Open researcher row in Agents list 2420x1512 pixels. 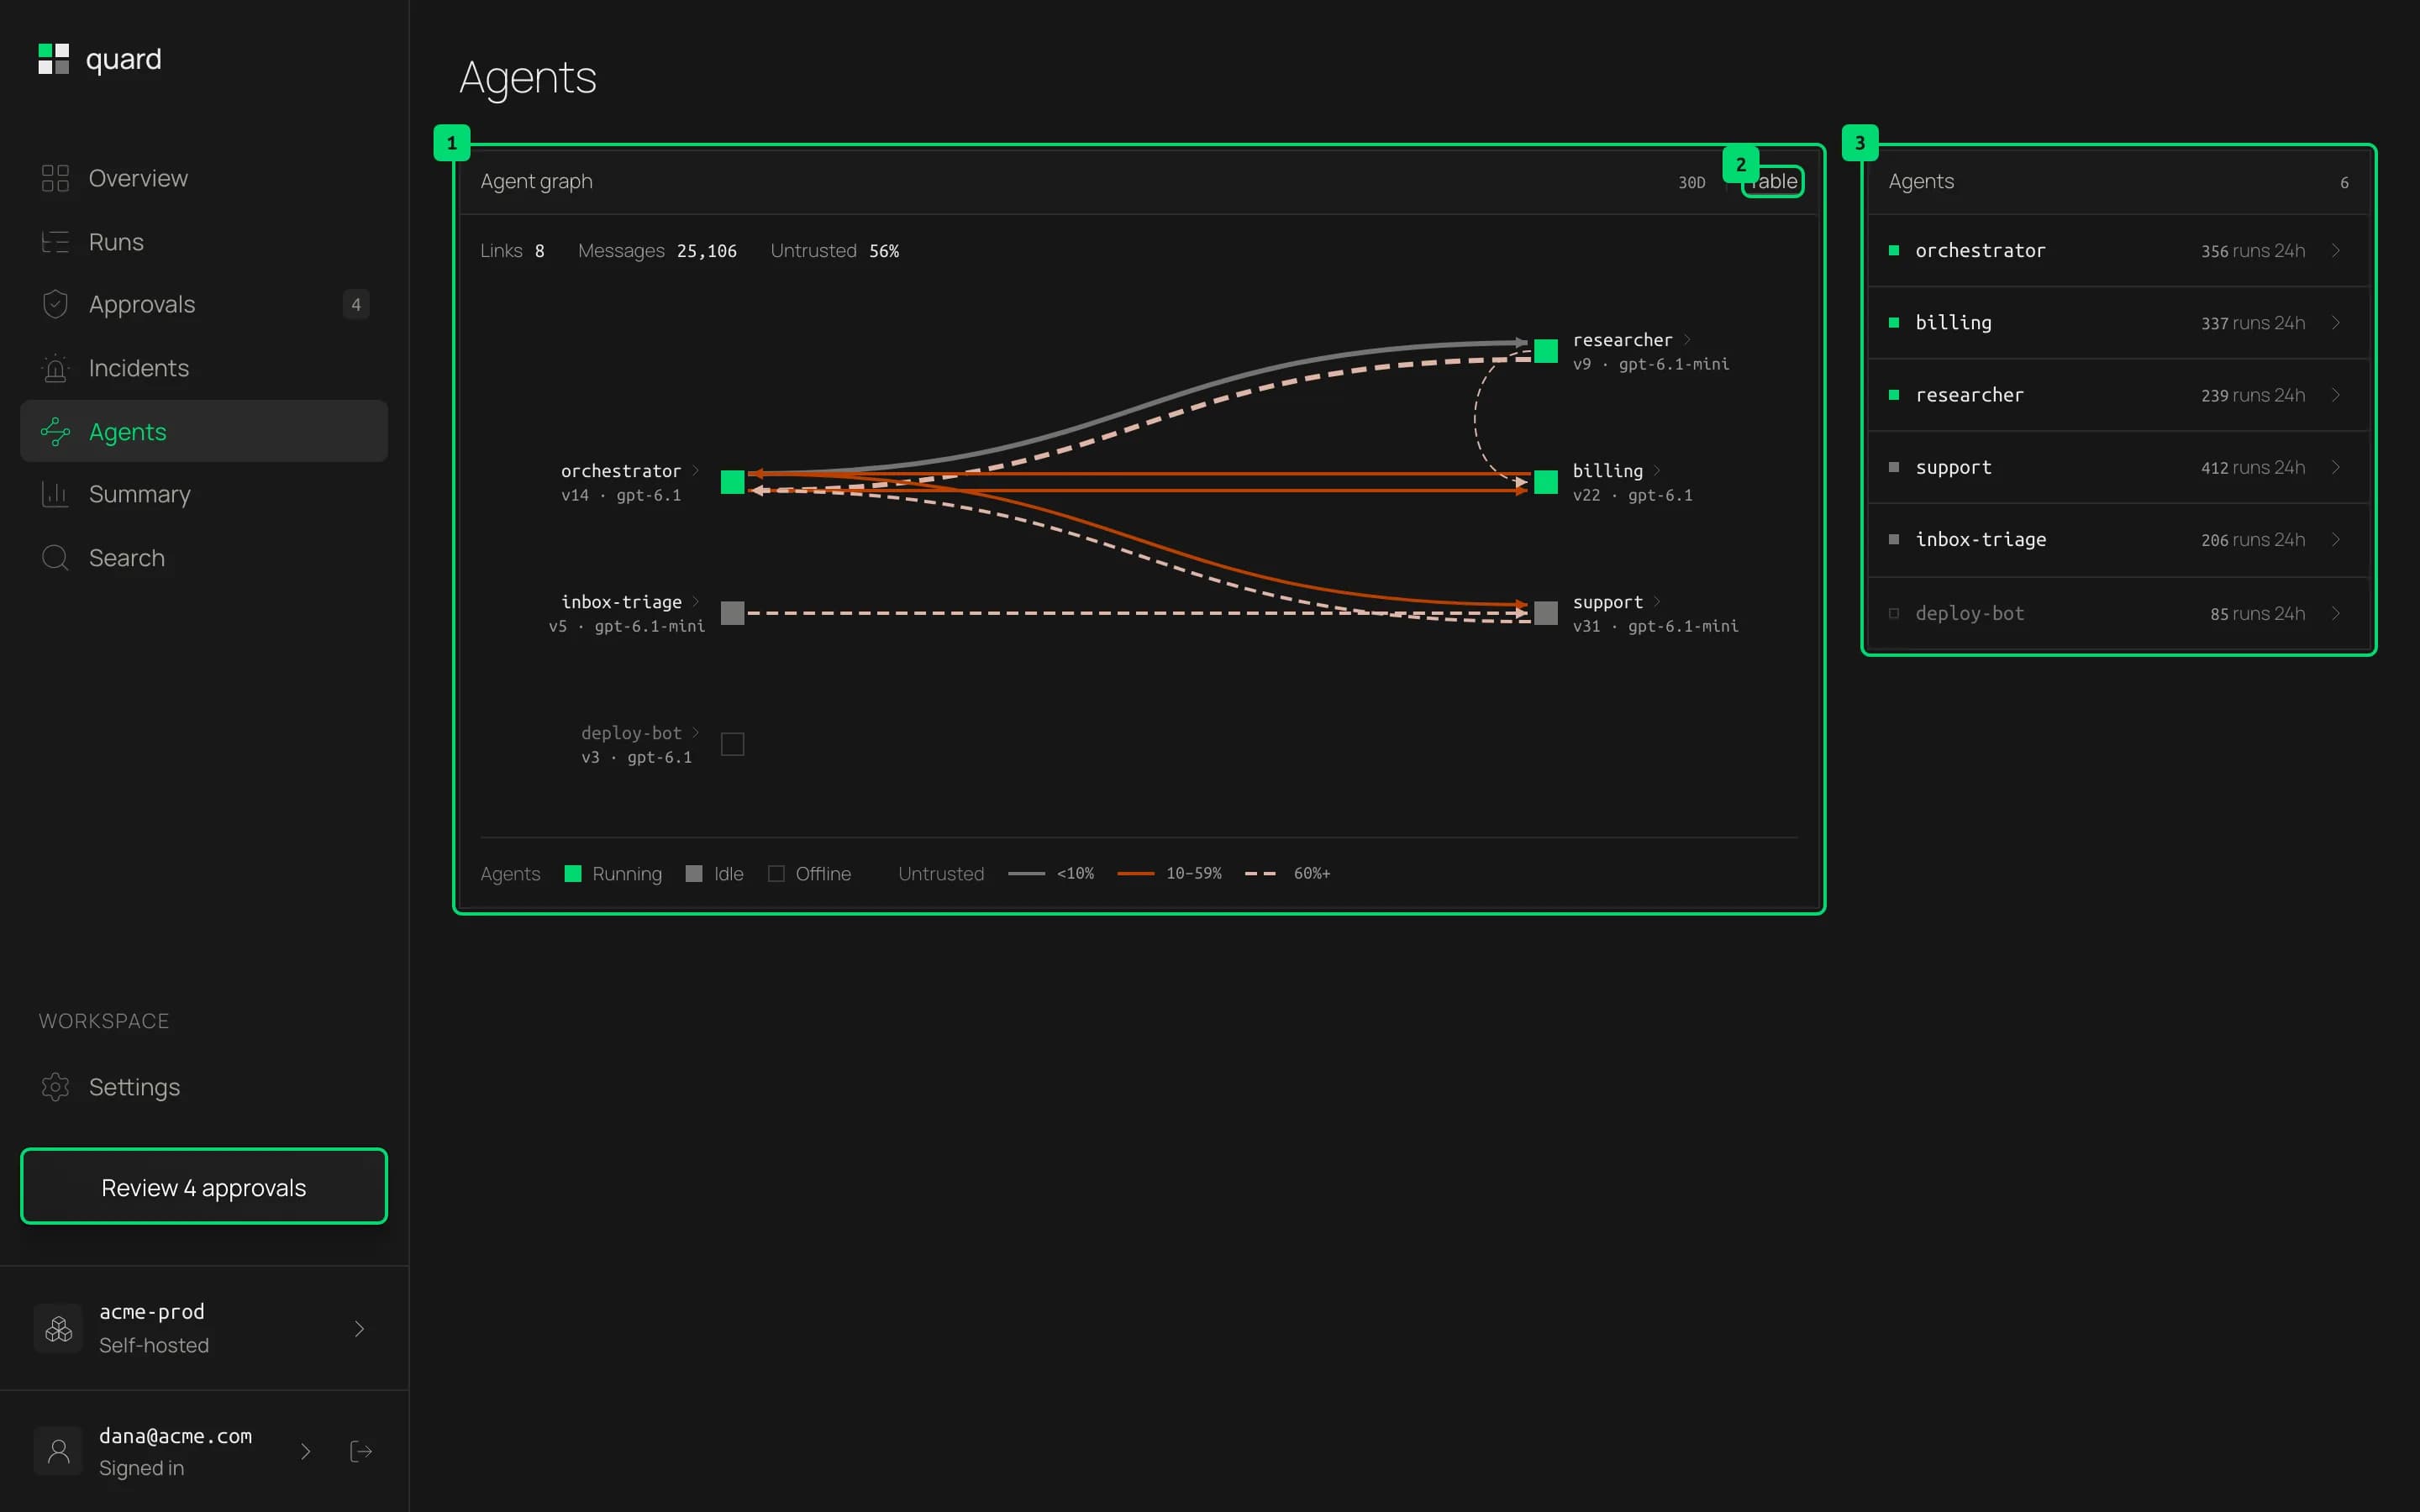2118,395
